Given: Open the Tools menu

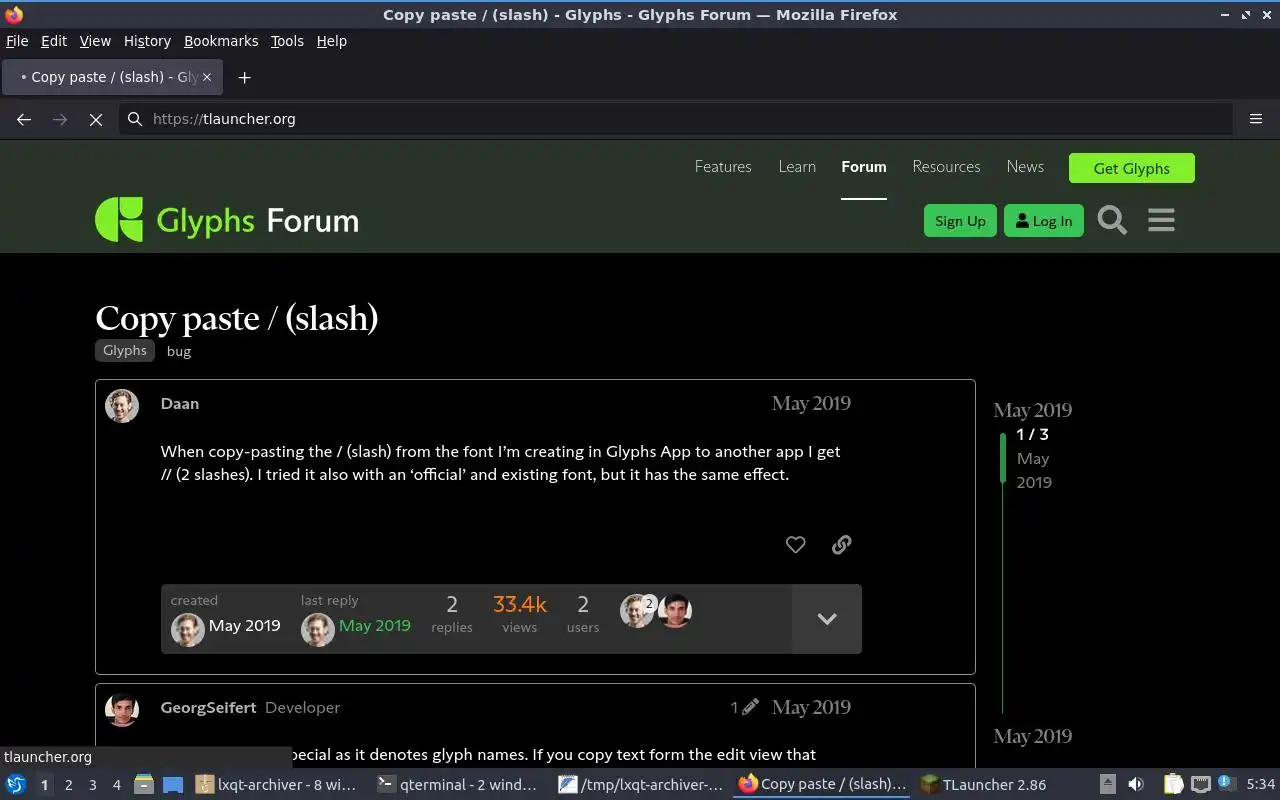Looking at the screenshot, I should (x=287, y=41).
